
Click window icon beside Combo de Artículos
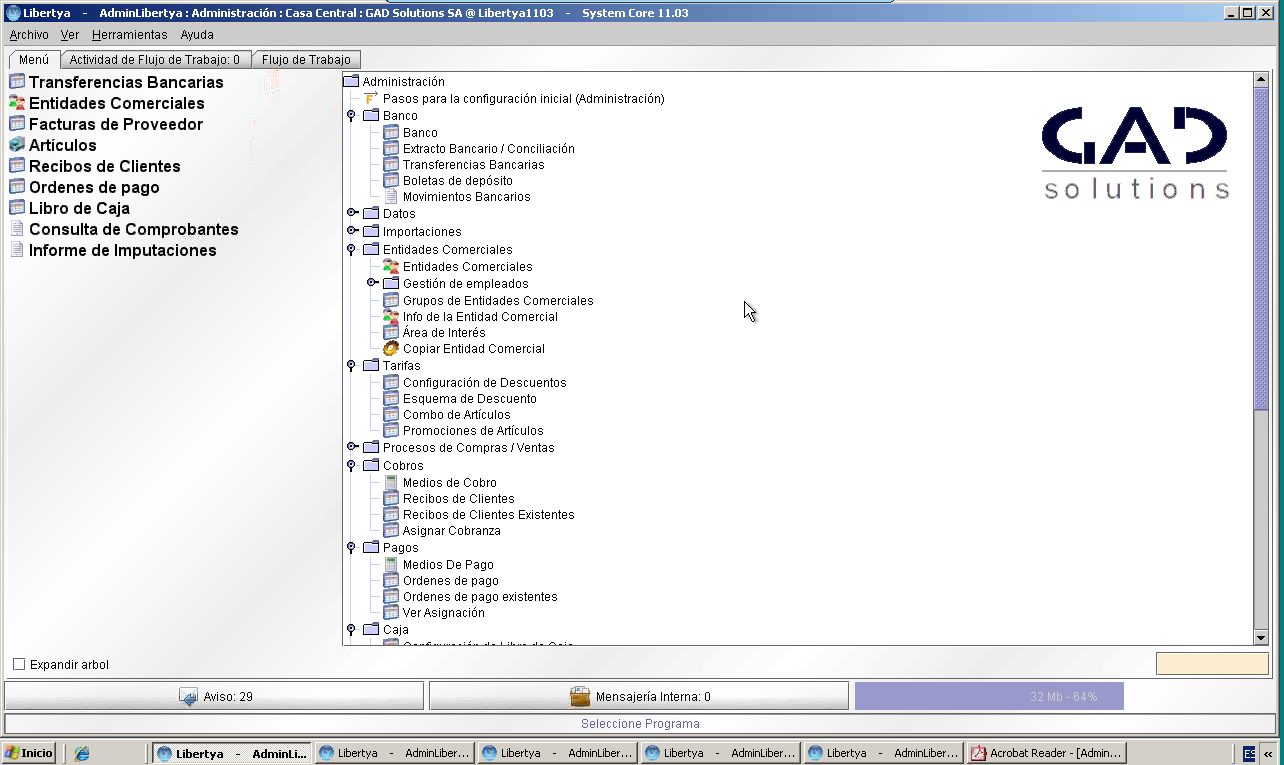(x=391, y=415)
